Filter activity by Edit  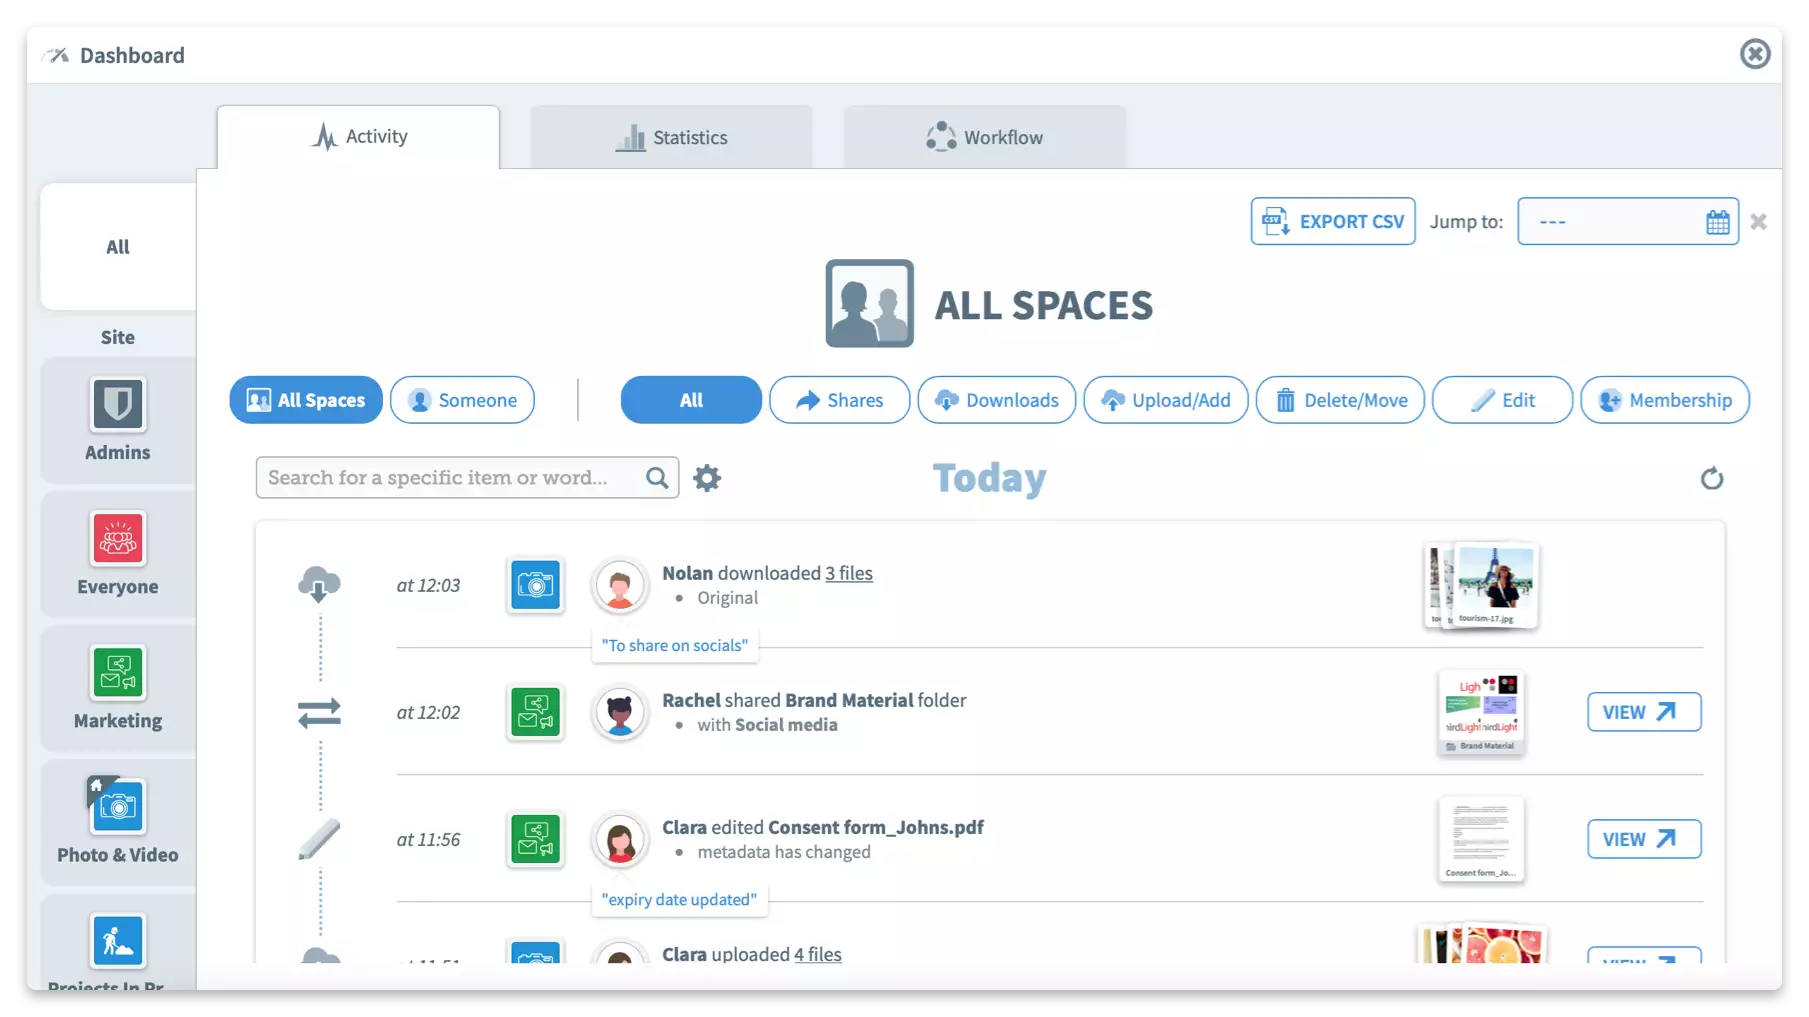coord(1502,400)
